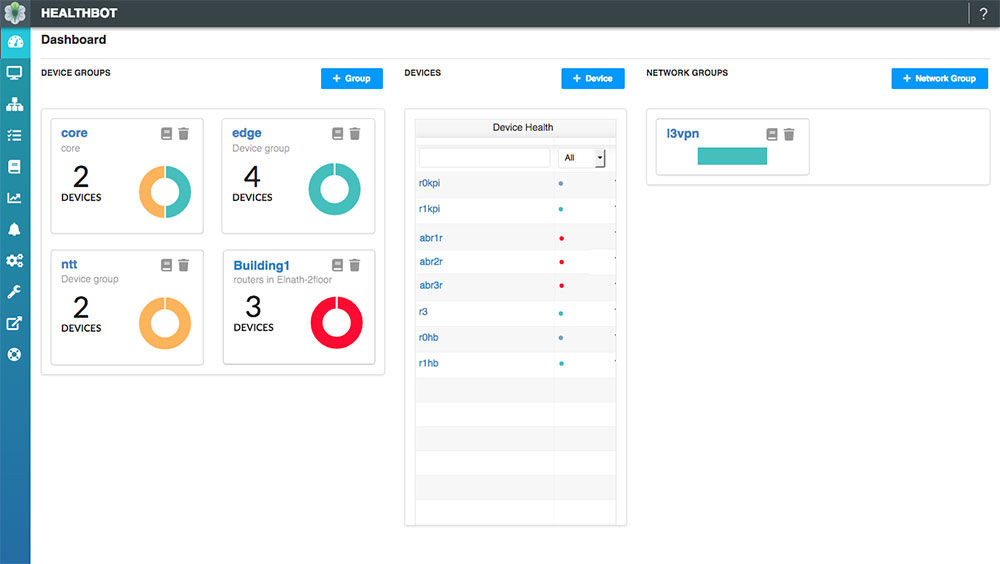Open the network hierarchy sidebar icon
1000x564 pixels.
[15, 104]
